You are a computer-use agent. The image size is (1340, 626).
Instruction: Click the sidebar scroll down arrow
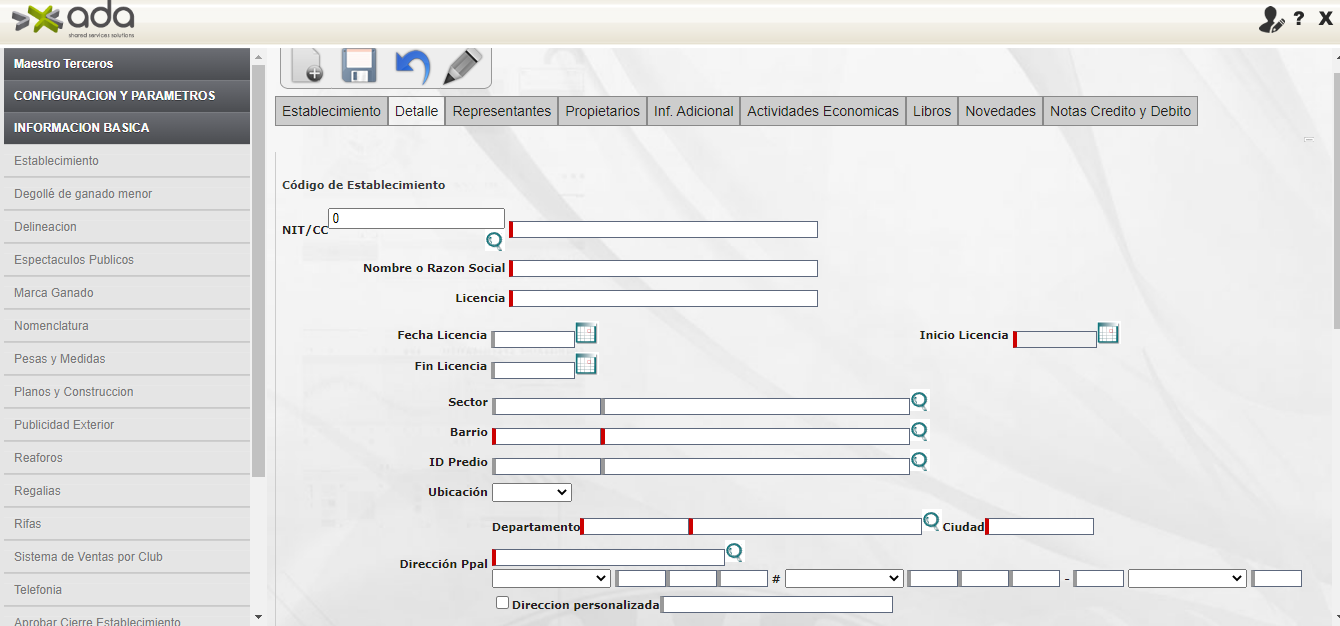point(258,617)
